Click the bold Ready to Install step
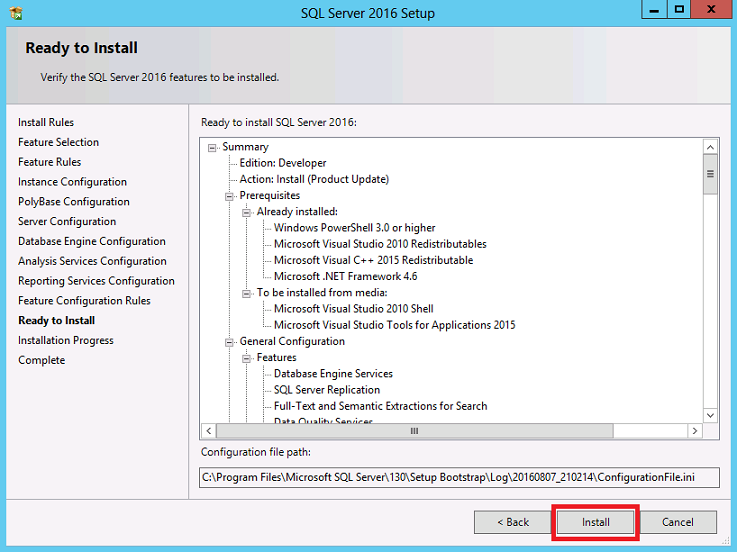 tap(56, 320)
